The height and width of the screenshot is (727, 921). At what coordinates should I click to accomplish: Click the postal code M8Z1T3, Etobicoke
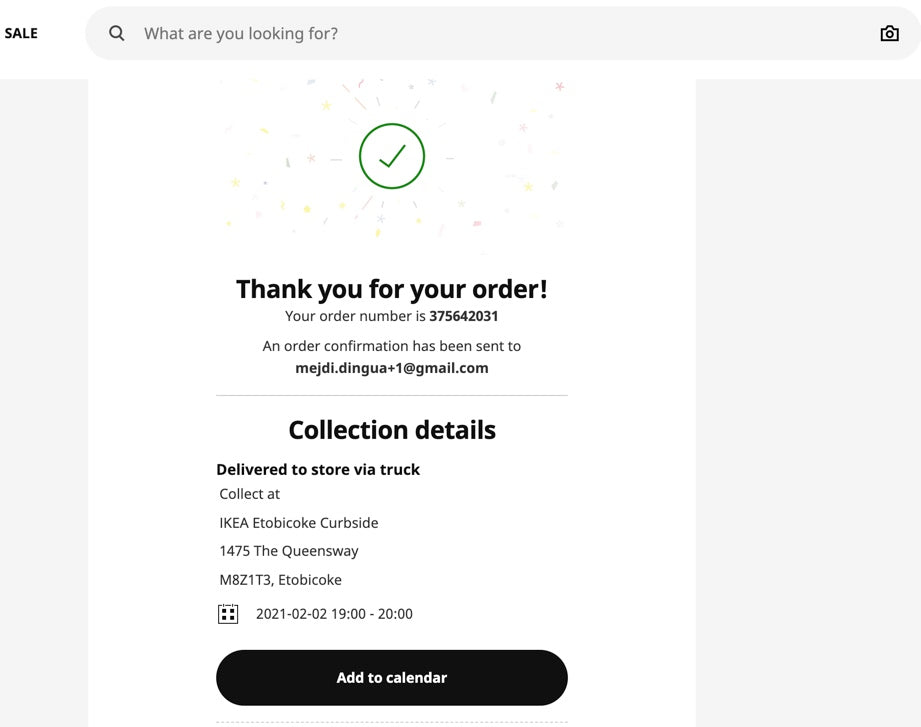(281, 580)
